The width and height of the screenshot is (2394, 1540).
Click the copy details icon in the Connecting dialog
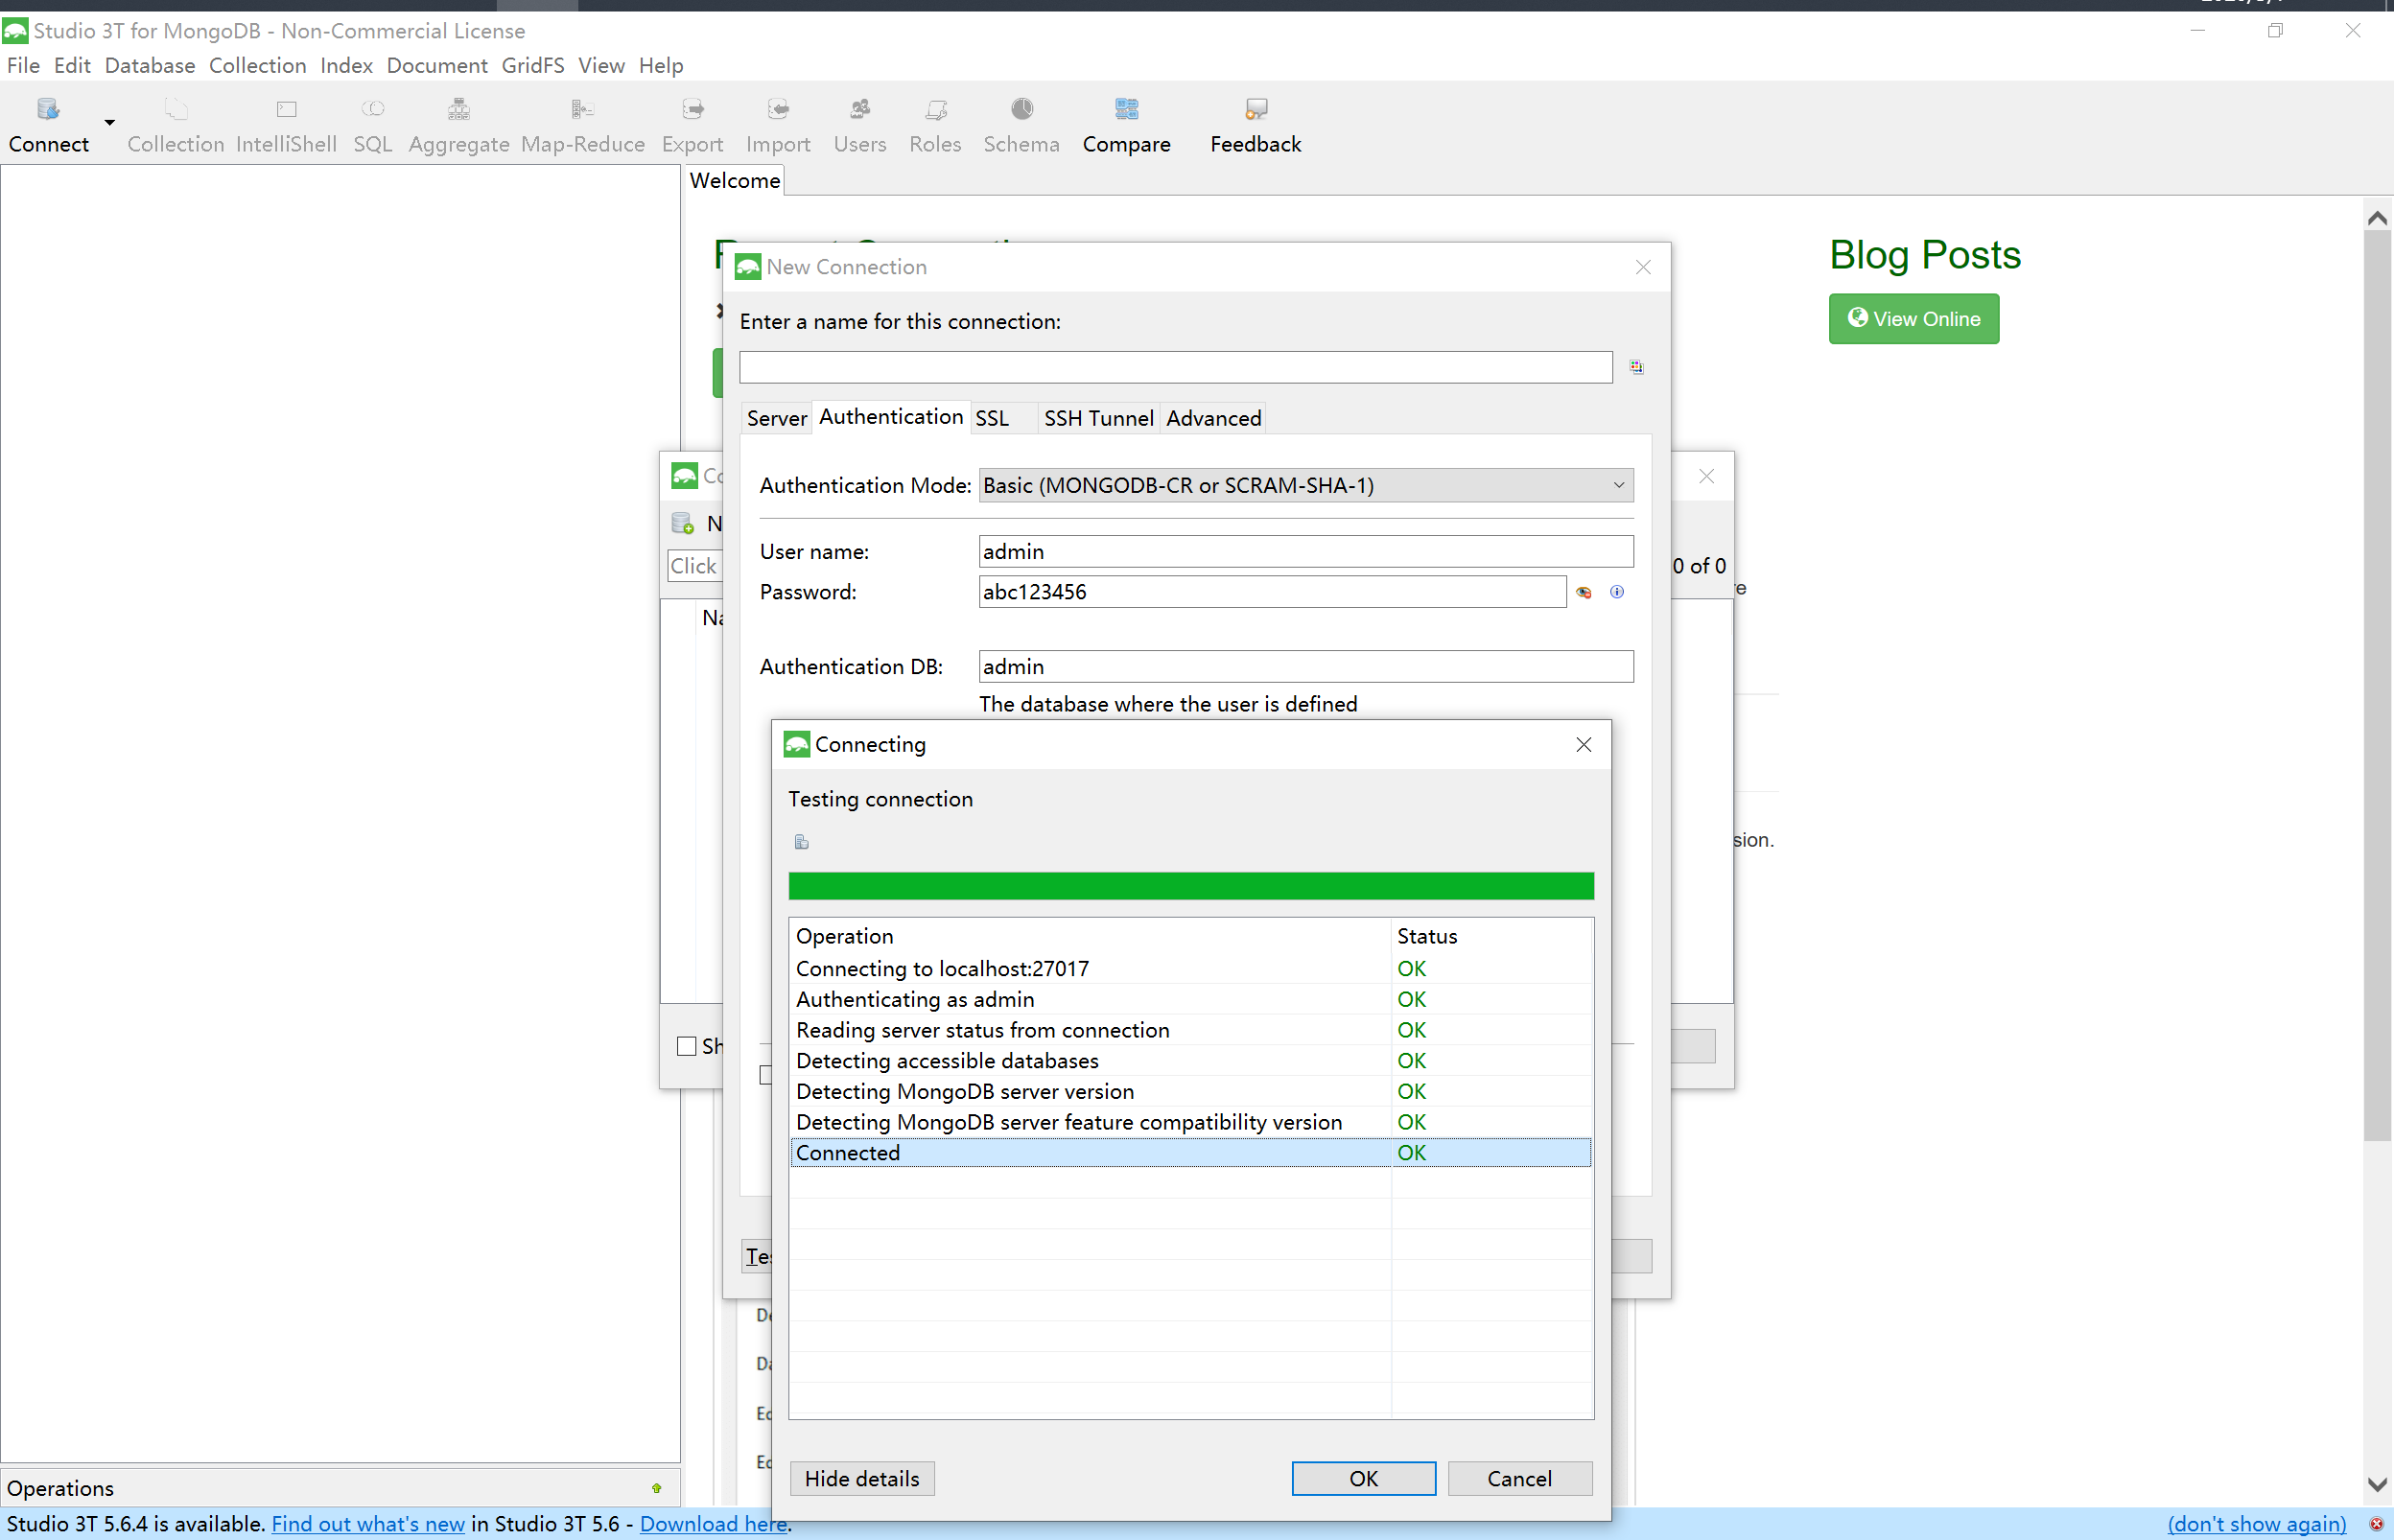click(x=801, y=842)
